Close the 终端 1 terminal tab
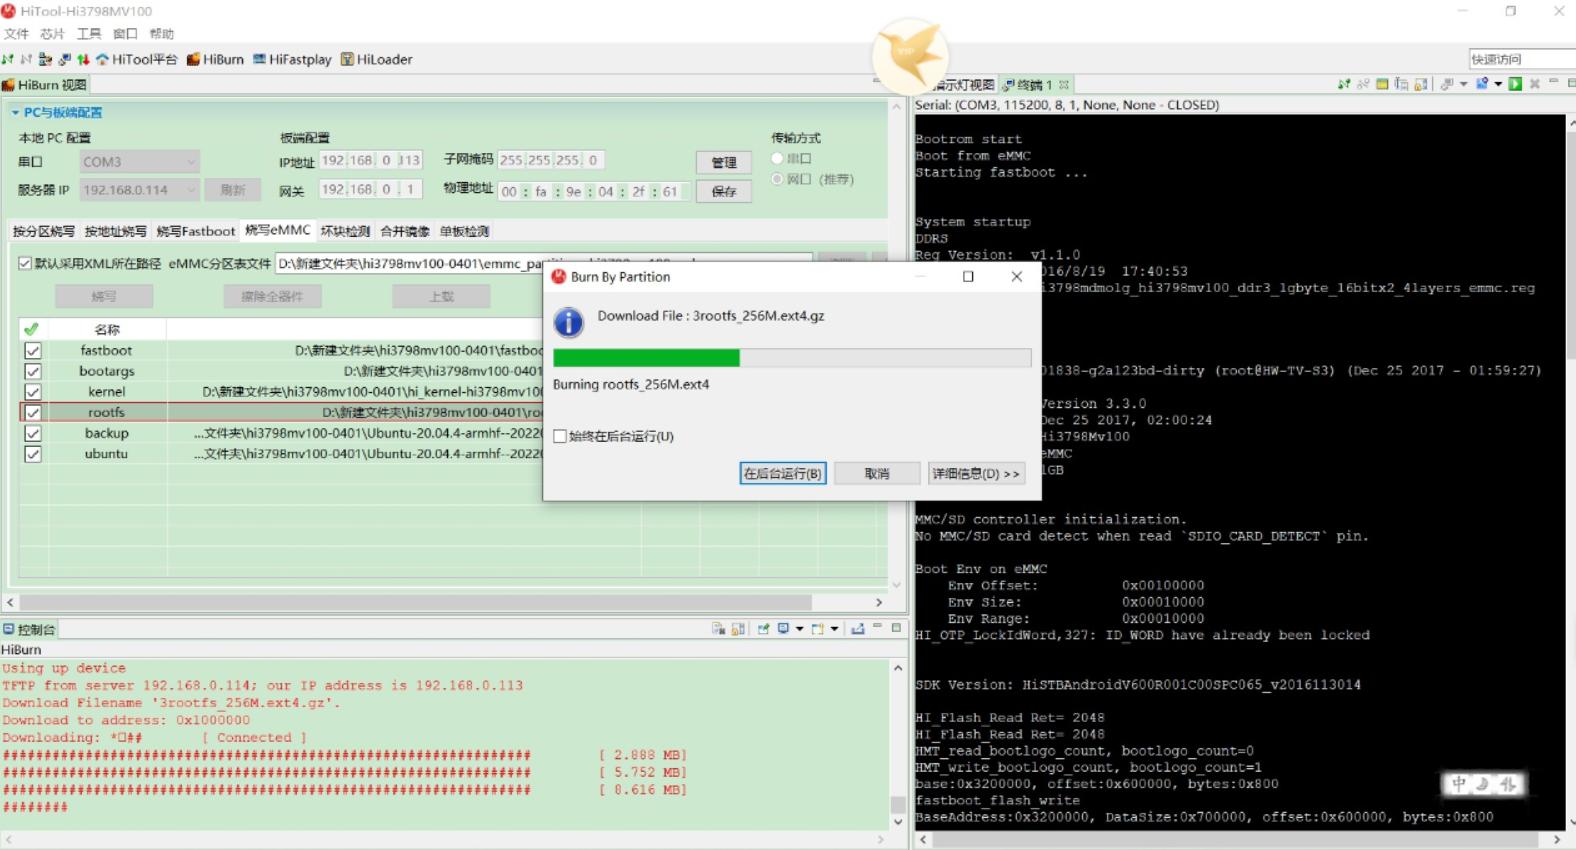 click(x=1064, y=85)
